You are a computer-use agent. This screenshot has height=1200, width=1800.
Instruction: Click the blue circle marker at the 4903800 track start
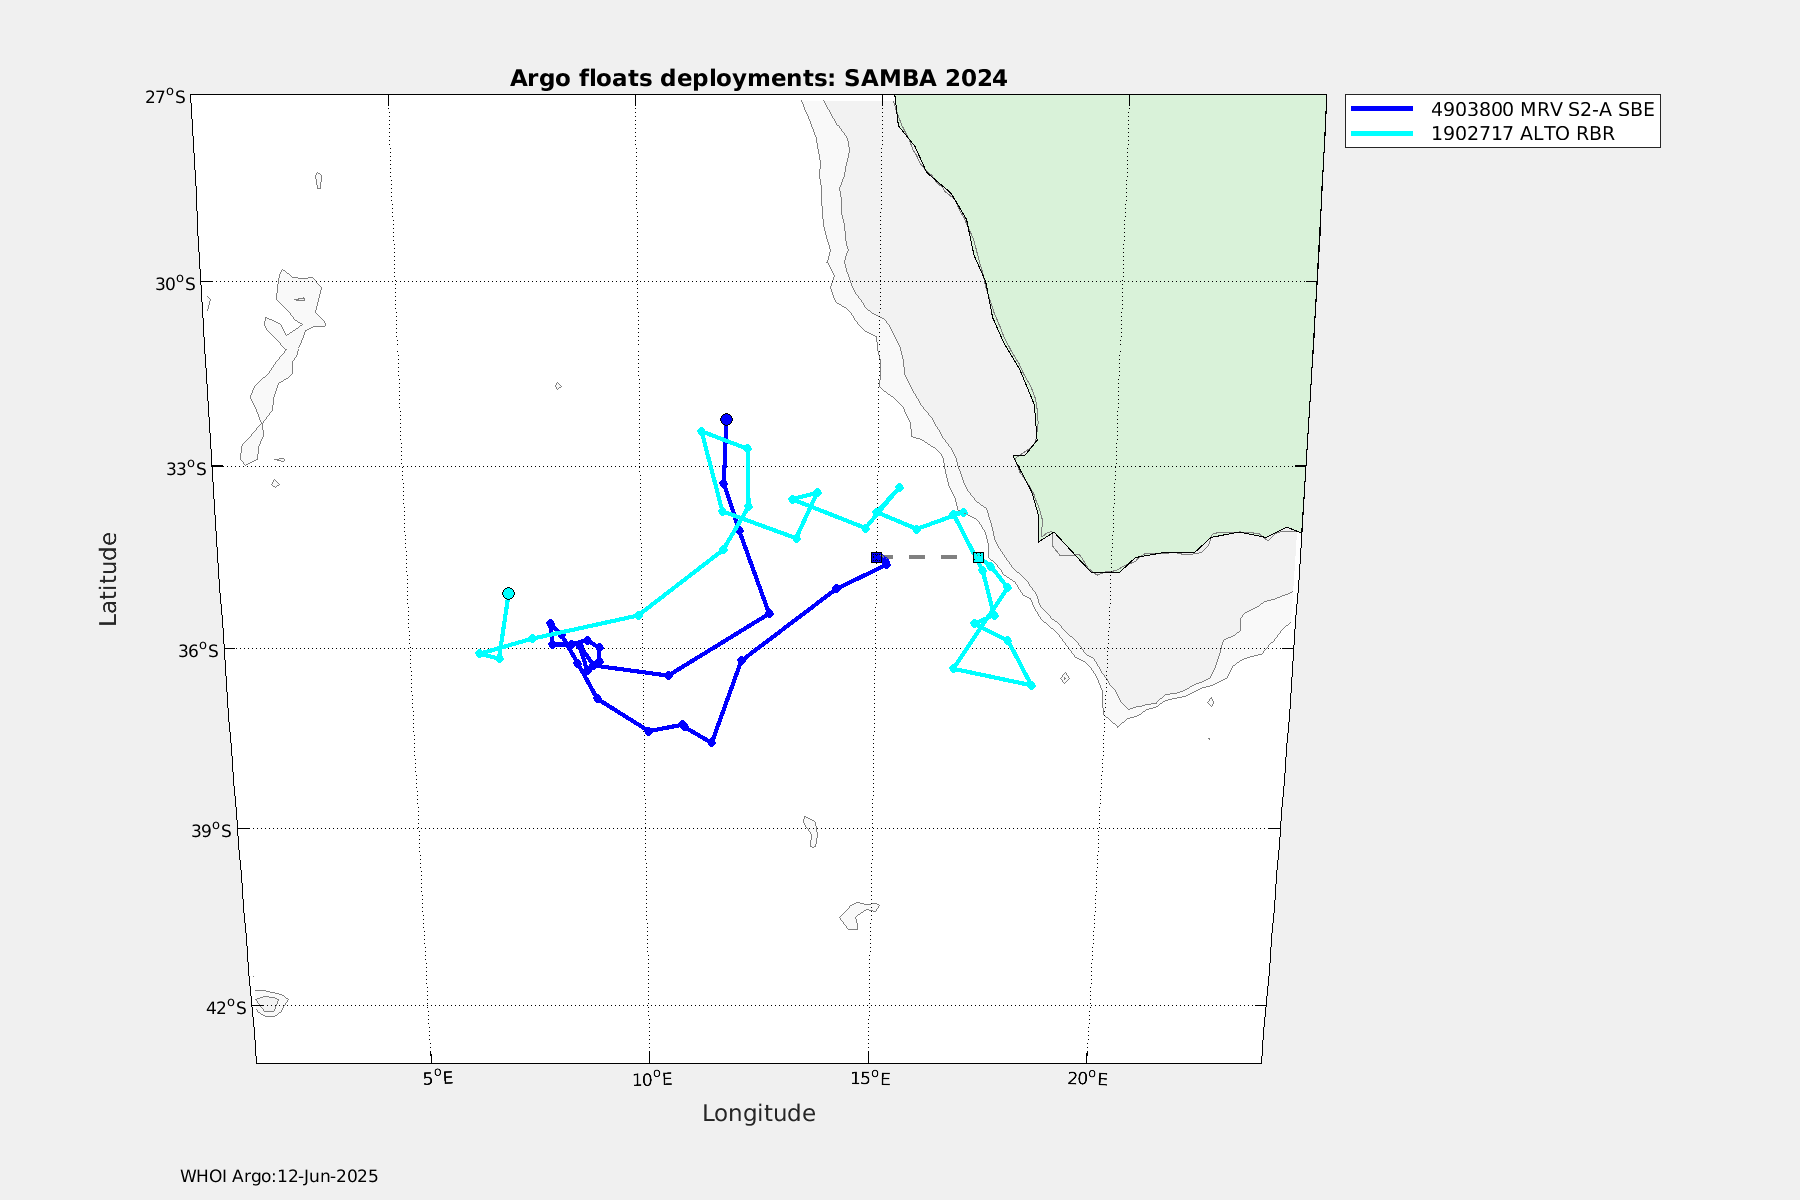(726, 419)
